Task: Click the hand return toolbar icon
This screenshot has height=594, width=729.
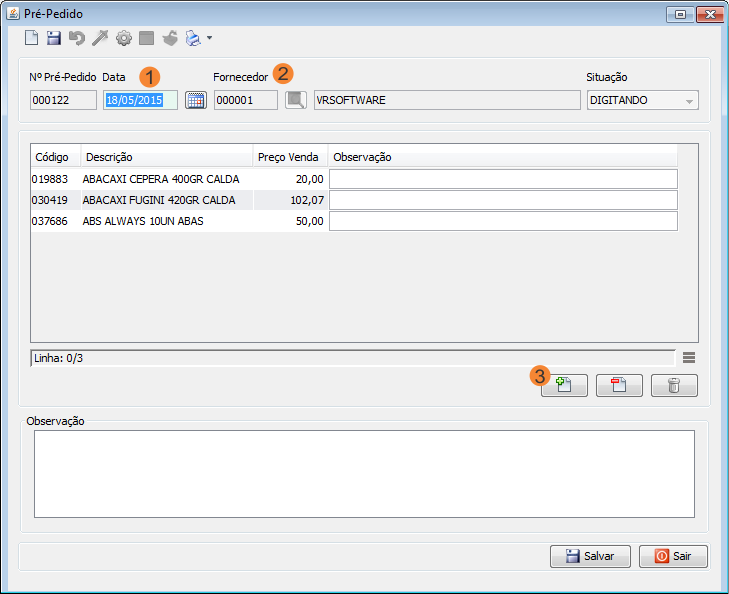Action: [170, 38]
